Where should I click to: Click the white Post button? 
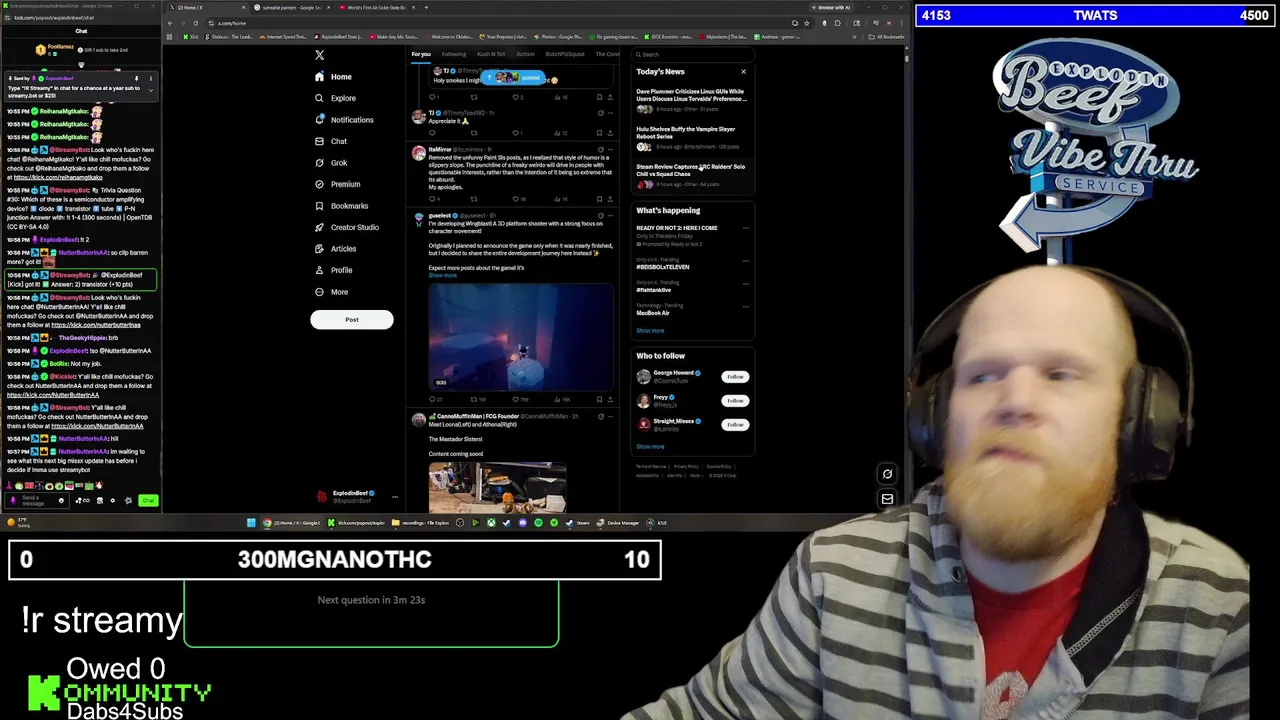point(352,320)
